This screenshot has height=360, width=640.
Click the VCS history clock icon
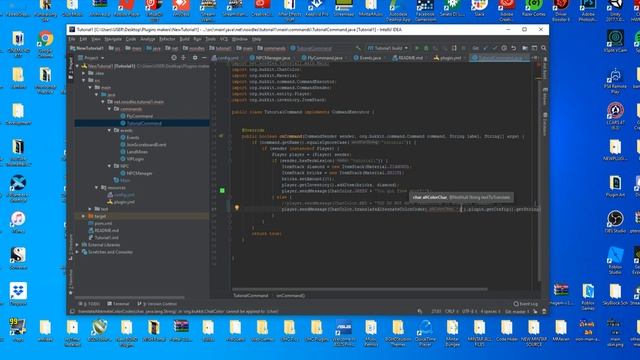click(x=504, y=48)
